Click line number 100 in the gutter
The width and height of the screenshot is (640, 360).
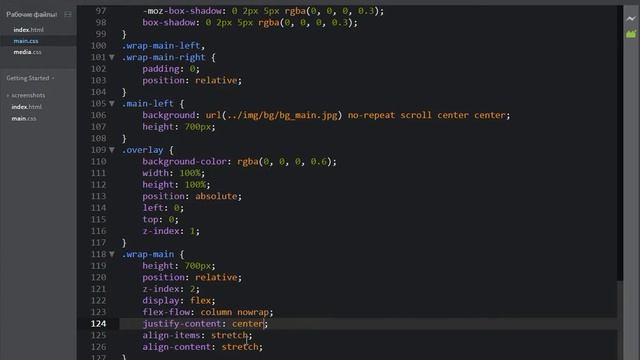click(x=98, y=46)
